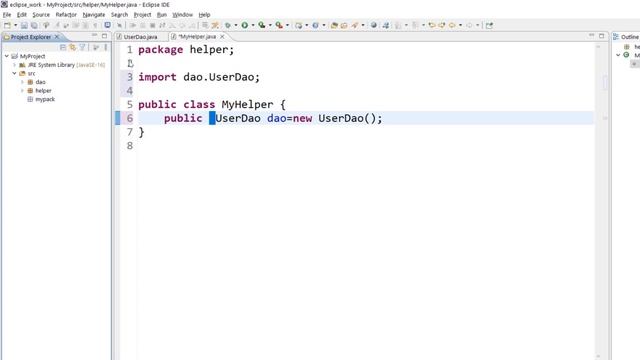Open the Run dropdown arrow
Viewport: 640px width, 360px height.
[x=253, y=25]
